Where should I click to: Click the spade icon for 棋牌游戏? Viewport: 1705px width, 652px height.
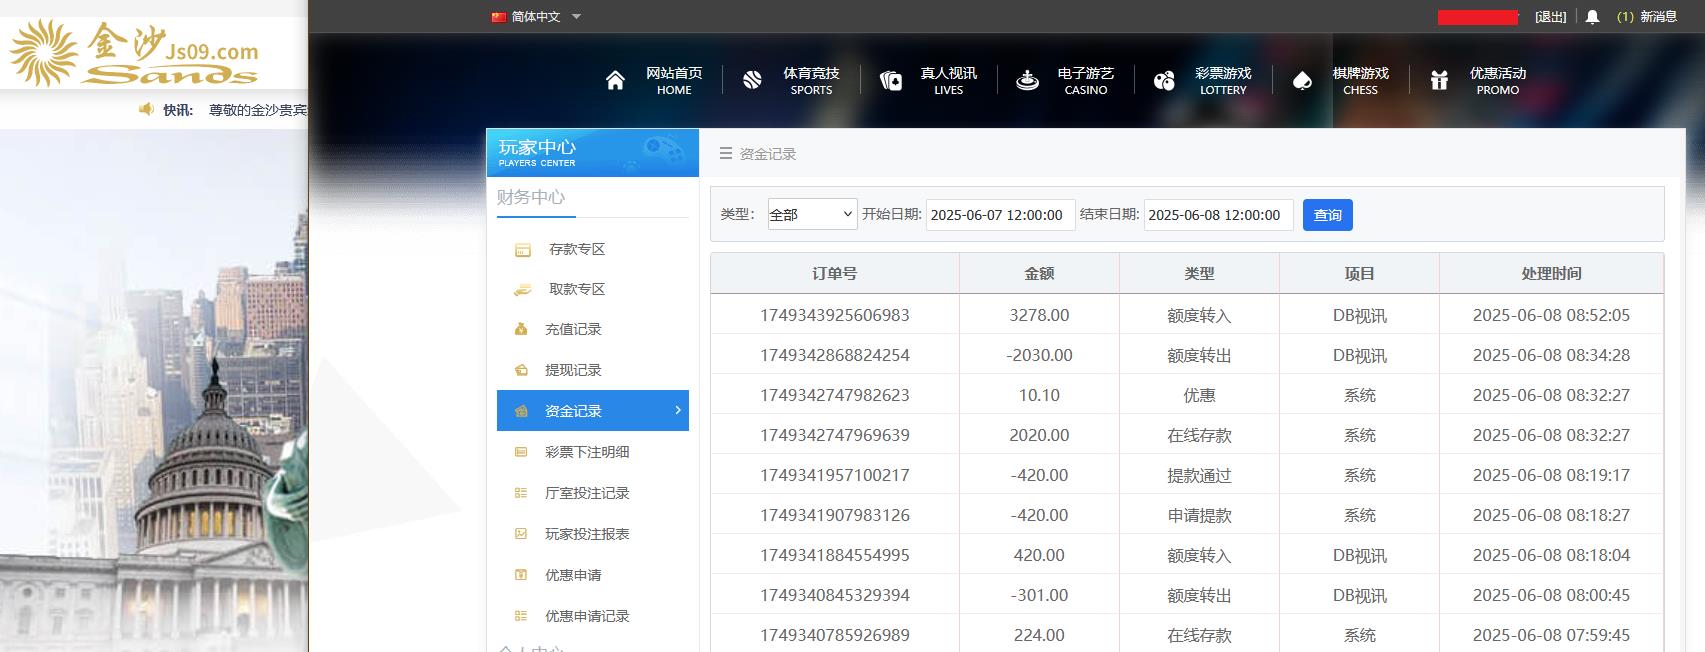pyautogui.click(x=1302, y=81)
